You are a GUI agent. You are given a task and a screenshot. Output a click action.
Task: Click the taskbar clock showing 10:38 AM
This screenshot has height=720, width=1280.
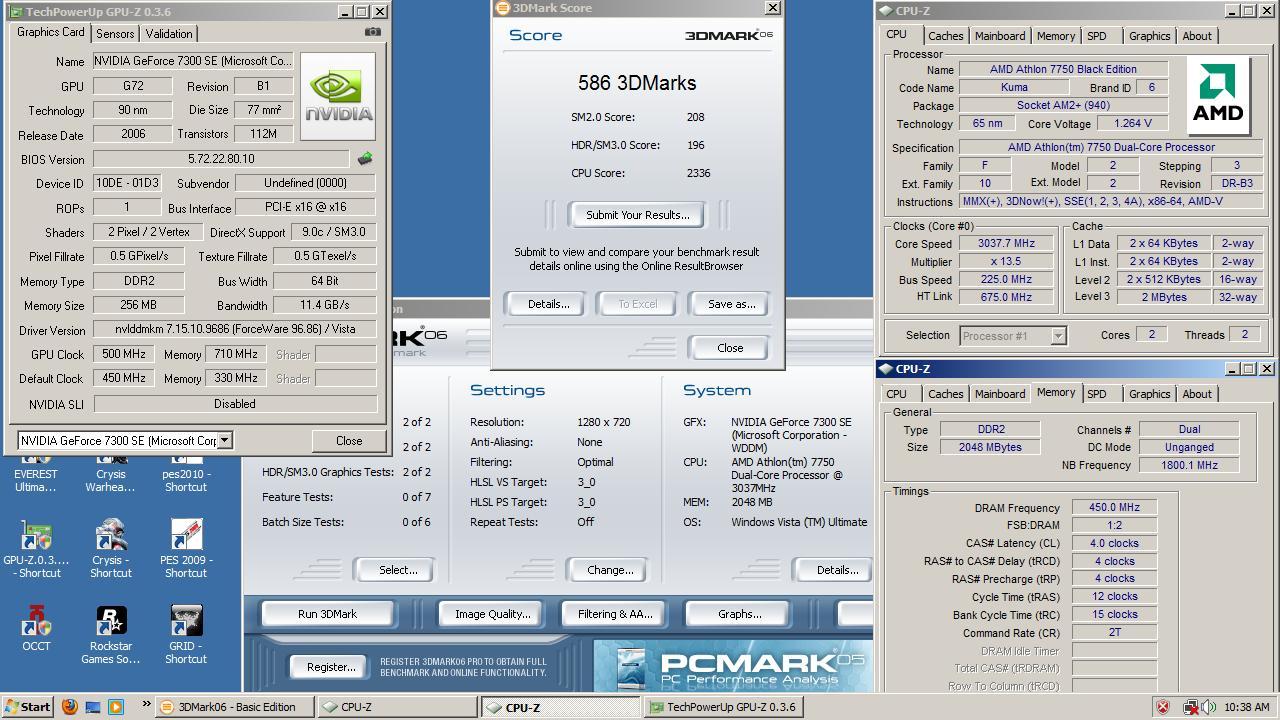(x=1246, y=707)
